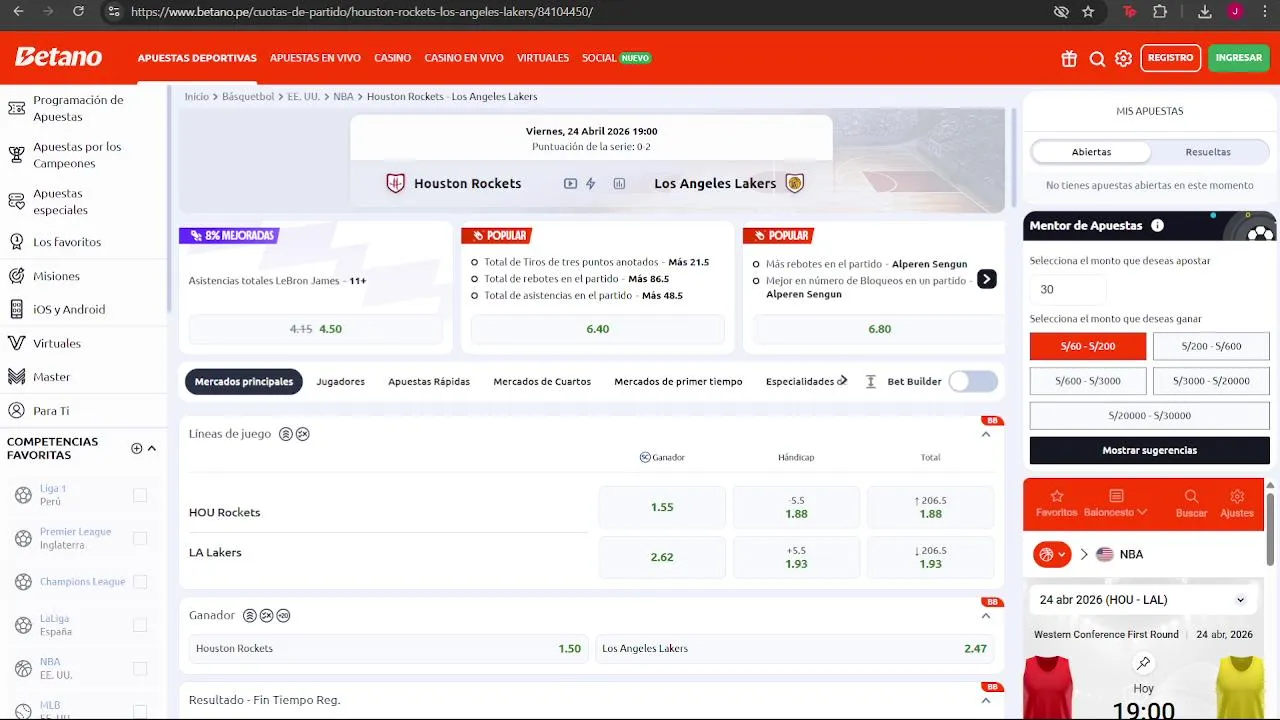Click the Básquetbol breadcrumb link
The height and width of the screenshot is (720, 1280).
point(248,97)
